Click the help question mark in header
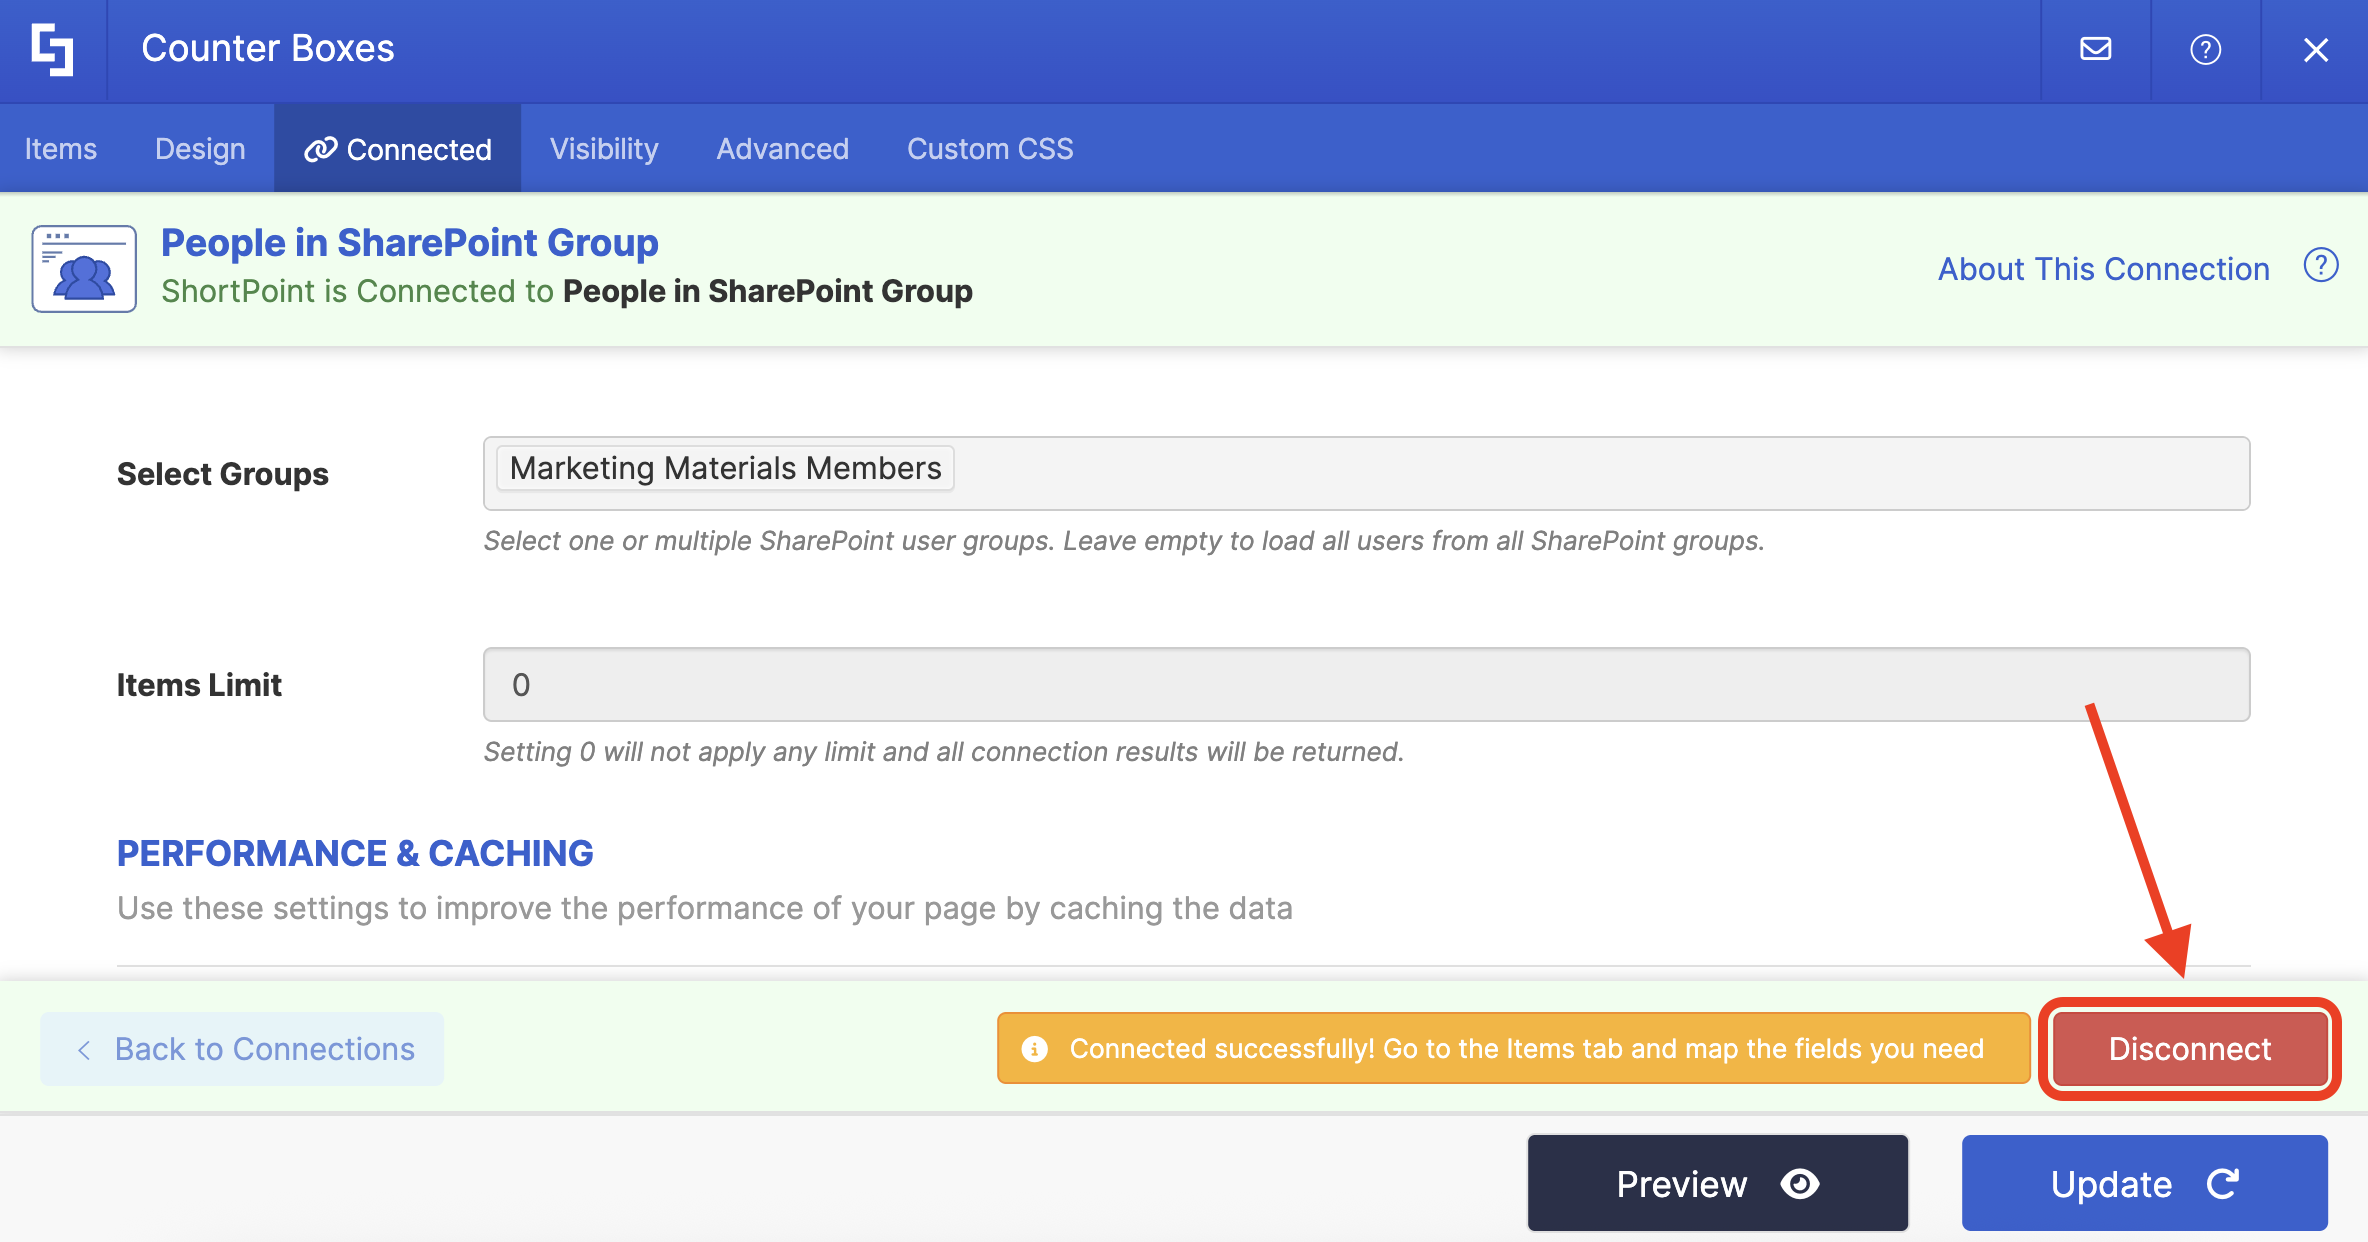 pos(2205,49)
